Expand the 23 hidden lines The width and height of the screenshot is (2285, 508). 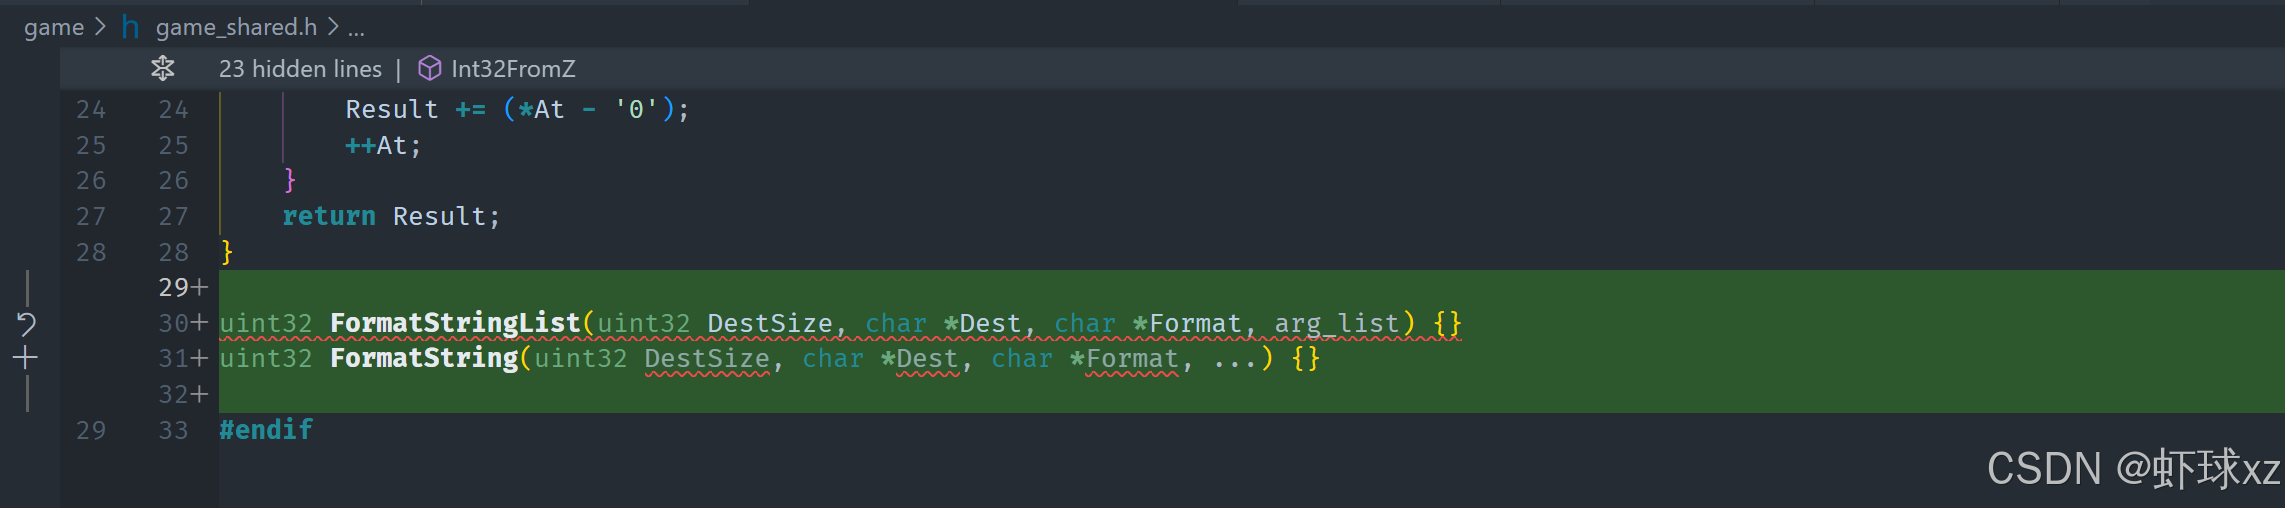pyautogui.click(x=300, y=69)
